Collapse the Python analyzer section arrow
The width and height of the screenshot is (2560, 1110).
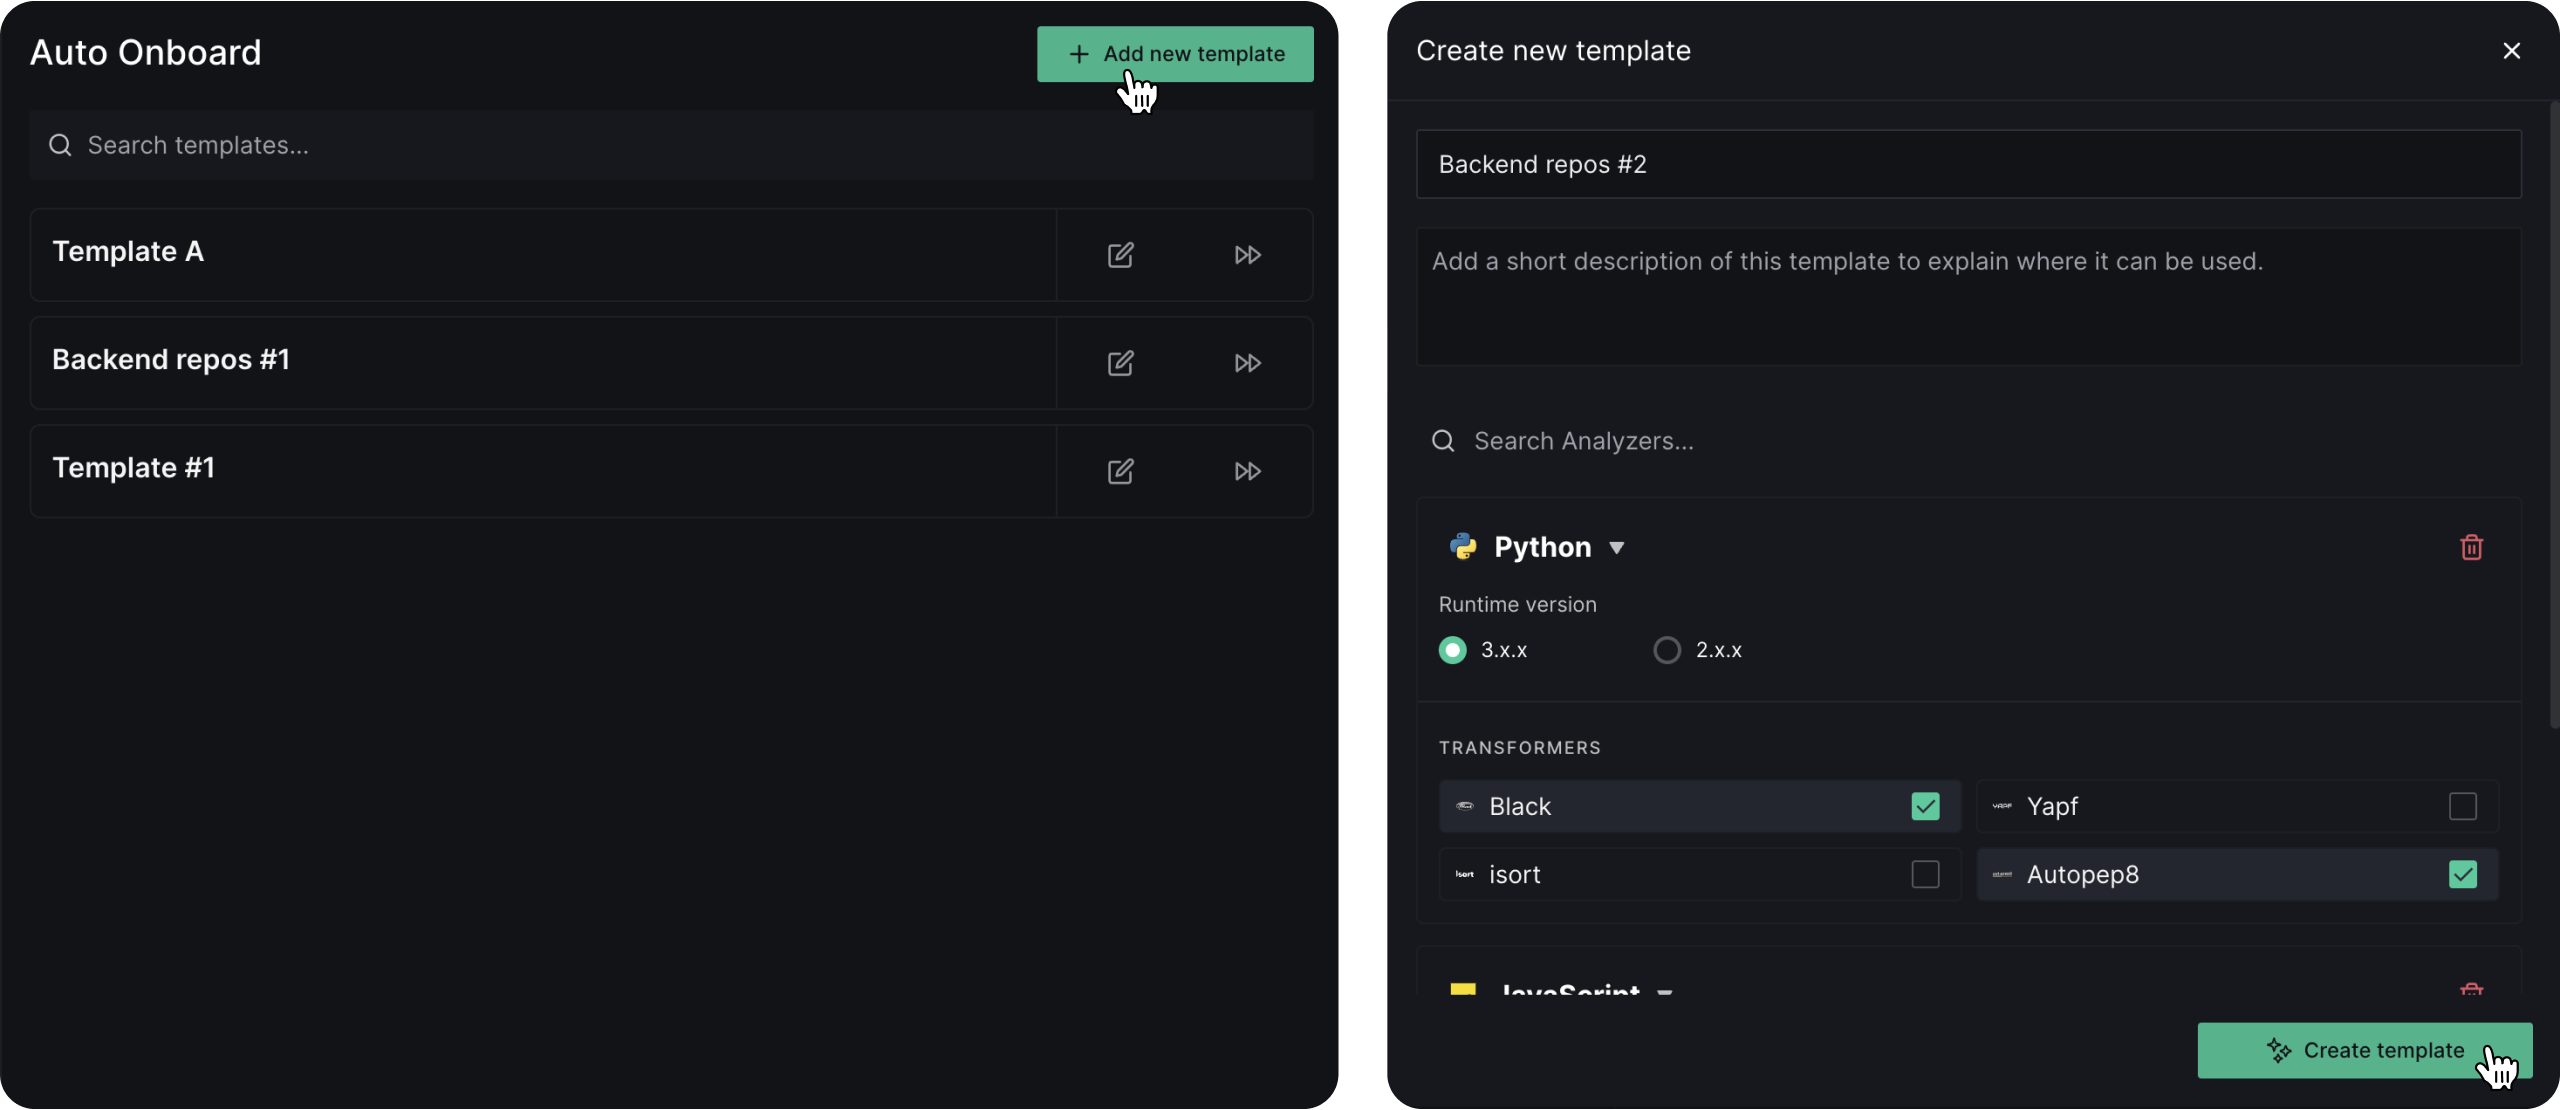point(1616,548)
